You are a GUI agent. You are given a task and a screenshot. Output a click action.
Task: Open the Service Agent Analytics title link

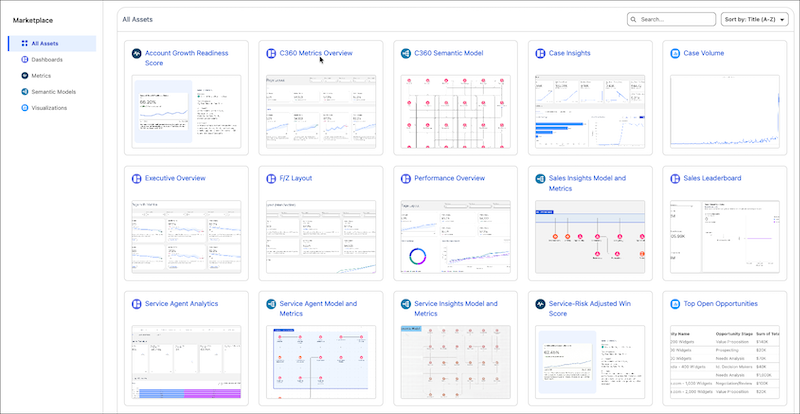tap(181, 303)
